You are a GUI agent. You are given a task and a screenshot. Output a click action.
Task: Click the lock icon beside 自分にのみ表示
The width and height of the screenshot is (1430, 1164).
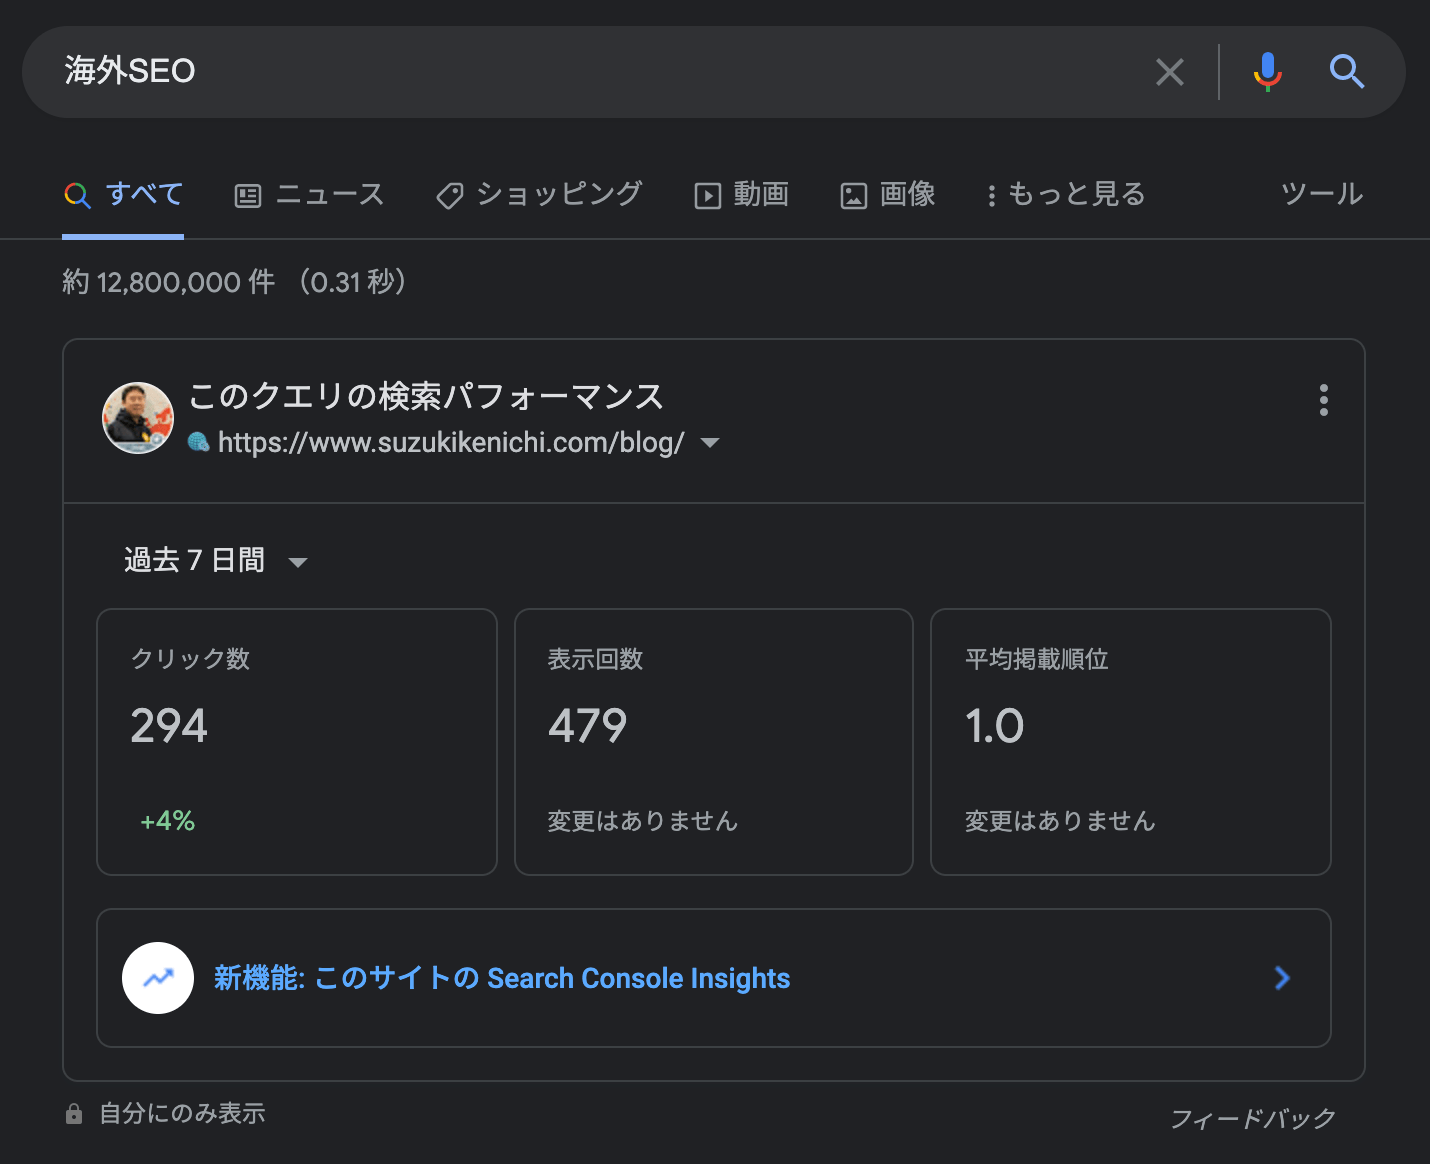[74, 1113]
